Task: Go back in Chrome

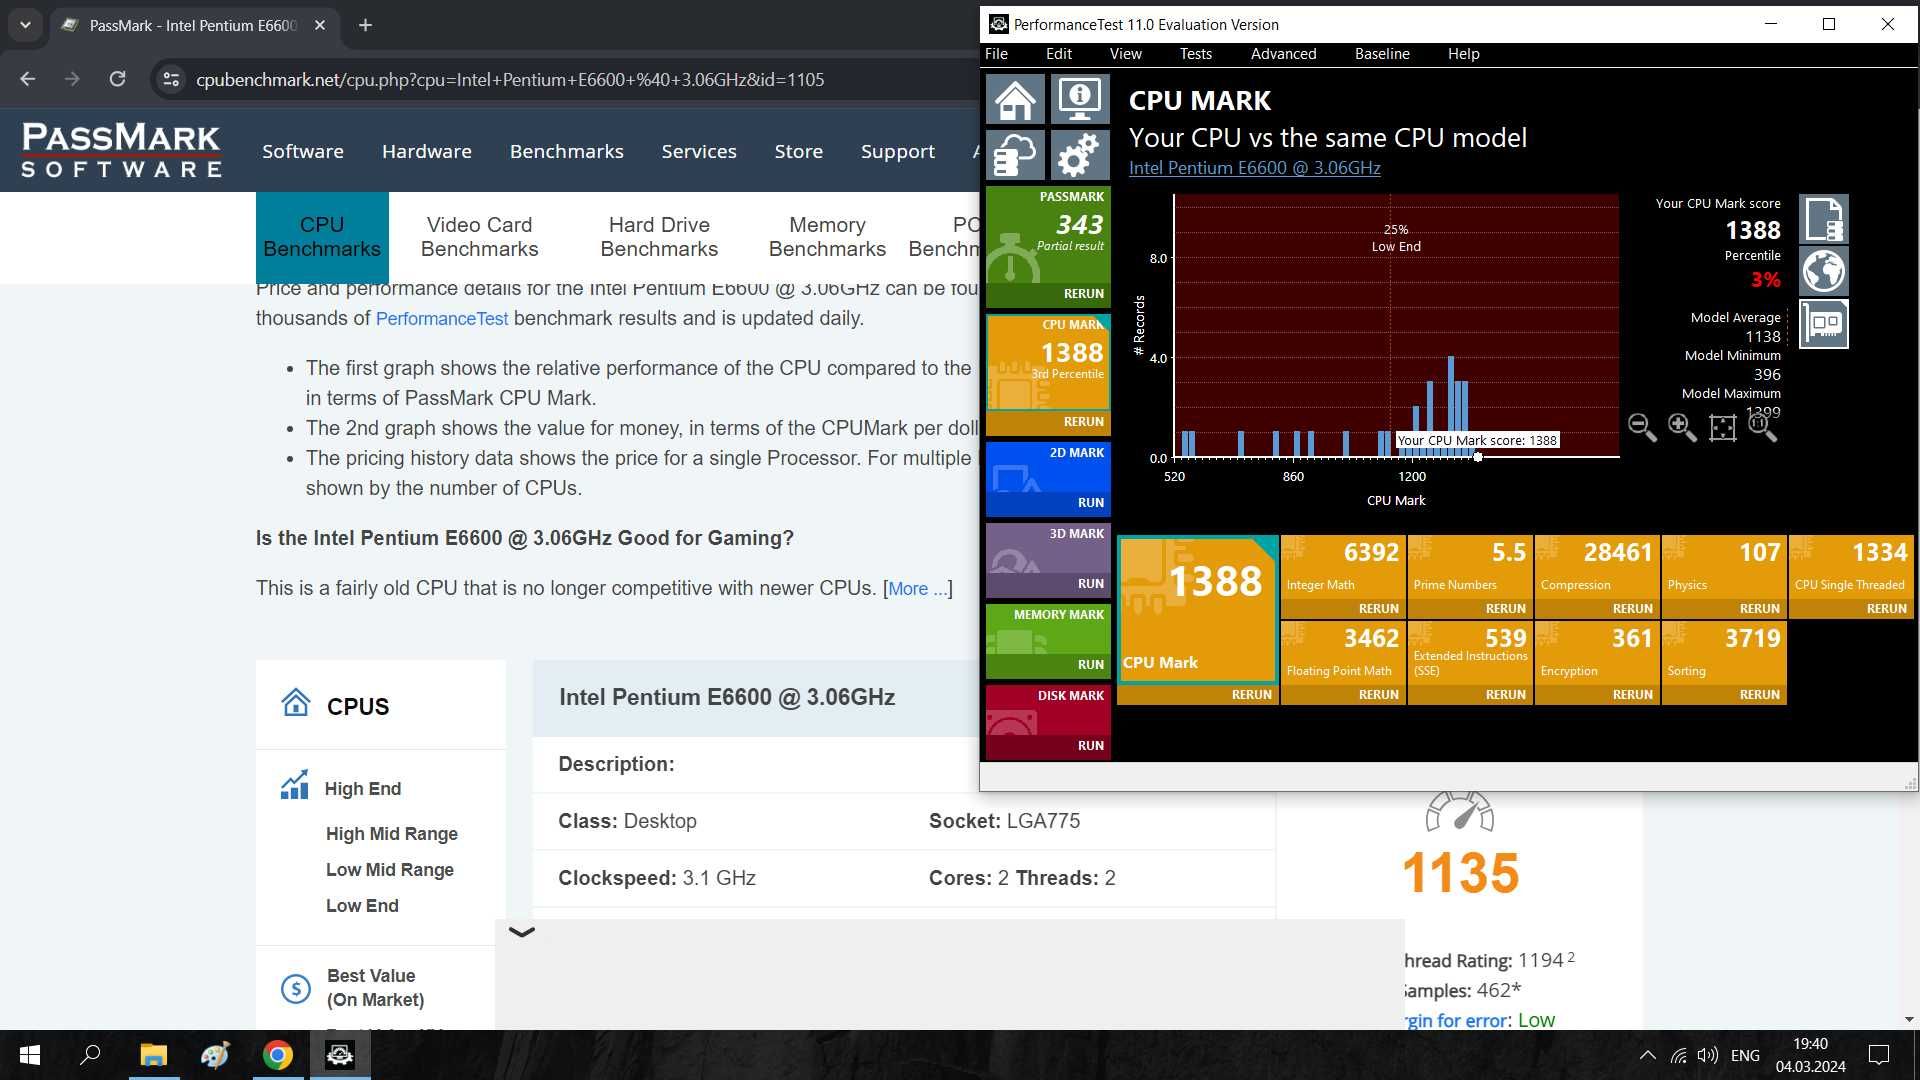Action: coord(28,79)
